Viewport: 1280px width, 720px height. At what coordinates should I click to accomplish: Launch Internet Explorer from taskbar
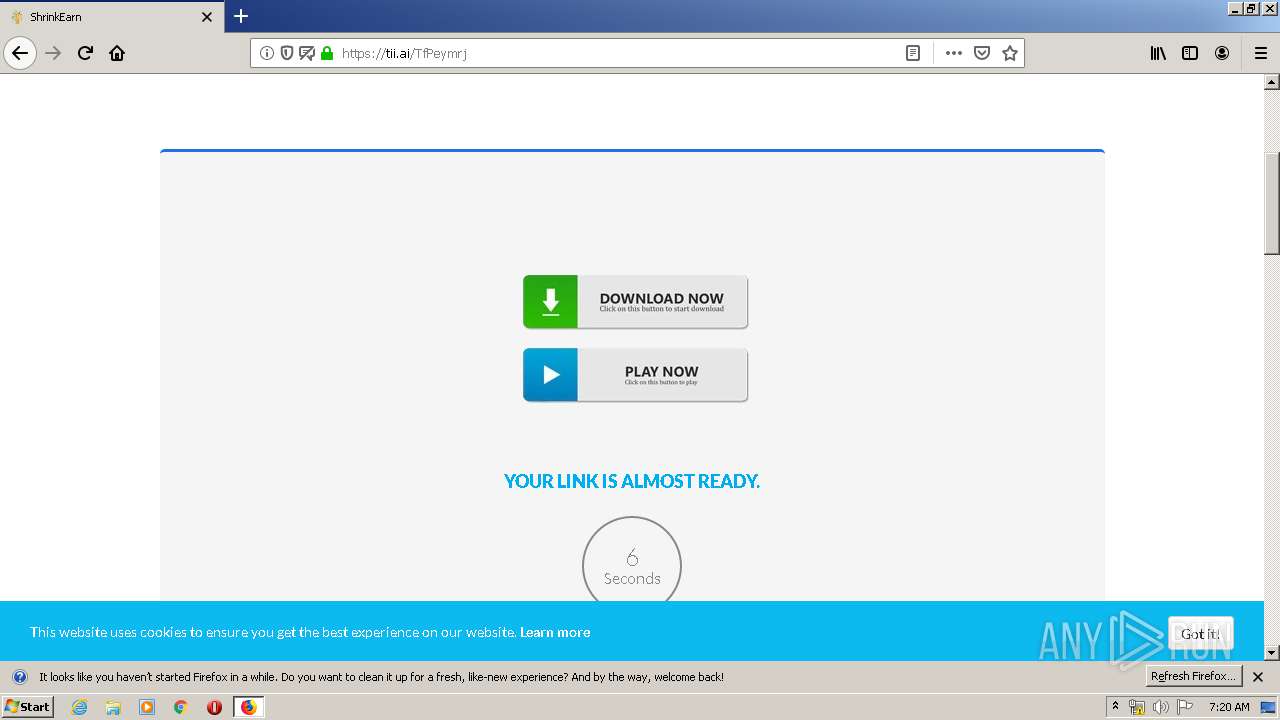pyautogui.click(x=79, y=707)
